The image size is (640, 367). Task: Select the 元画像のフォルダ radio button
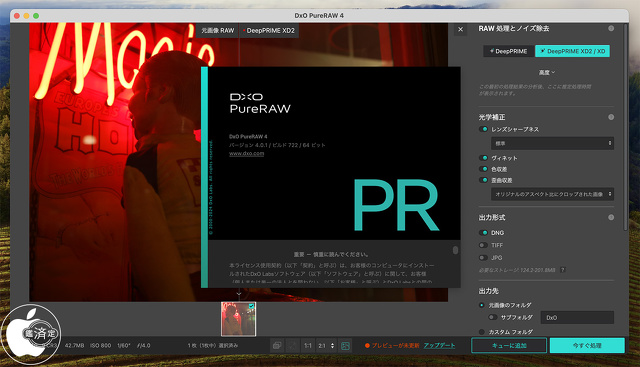pyautogui.click(x=482, y=305)
